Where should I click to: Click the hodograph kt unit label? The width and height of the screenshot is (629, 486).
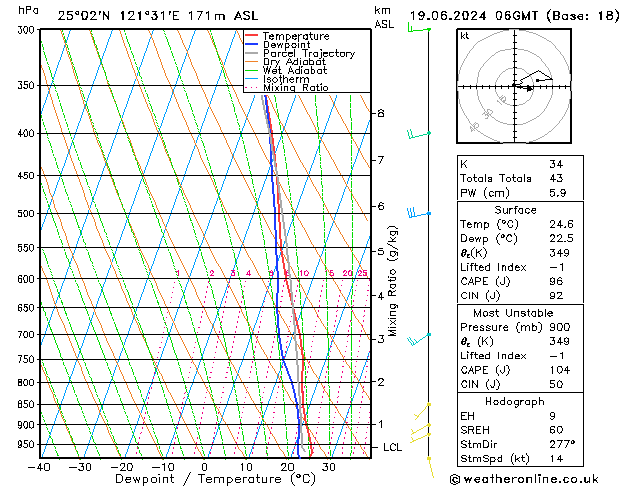coord(465,36)
